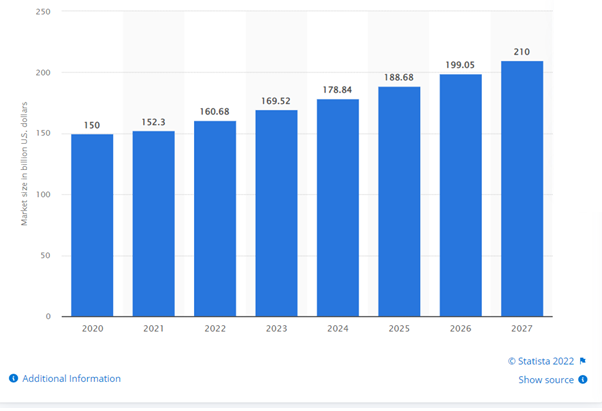Click the 2023 x-axis year label
Screen dimensions: 602x411
pos(276,329)
